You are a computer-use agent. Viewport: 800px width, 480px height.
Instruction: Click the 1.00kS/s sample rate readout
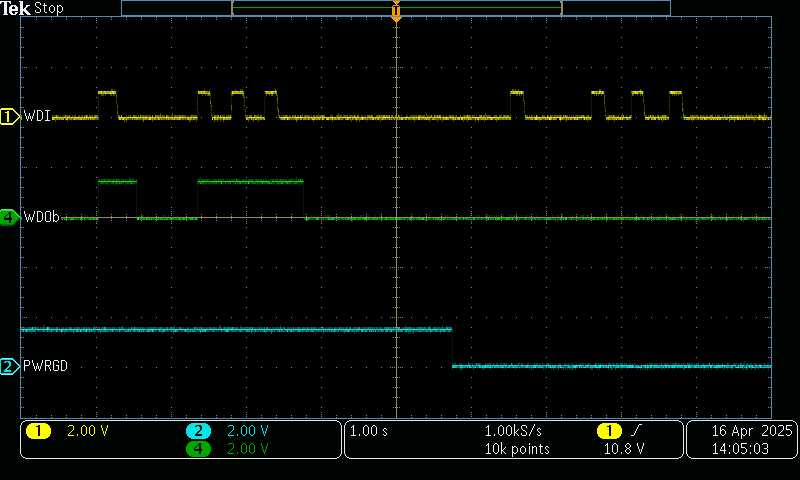click(513, 431)
